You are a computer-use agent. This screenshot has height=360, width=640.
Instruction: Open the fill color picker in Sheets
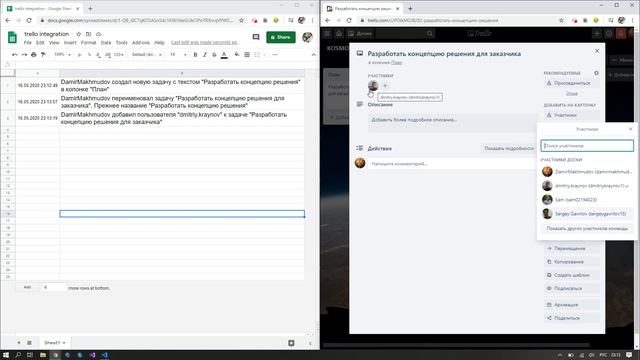pos(237,55)
